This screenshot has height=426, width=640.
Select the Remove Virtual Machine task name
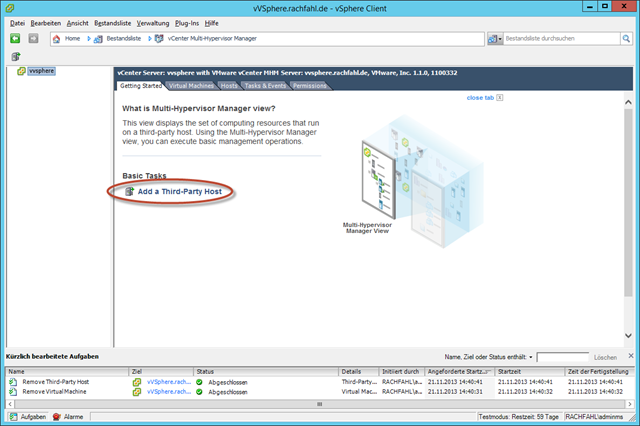pos(54,392)
